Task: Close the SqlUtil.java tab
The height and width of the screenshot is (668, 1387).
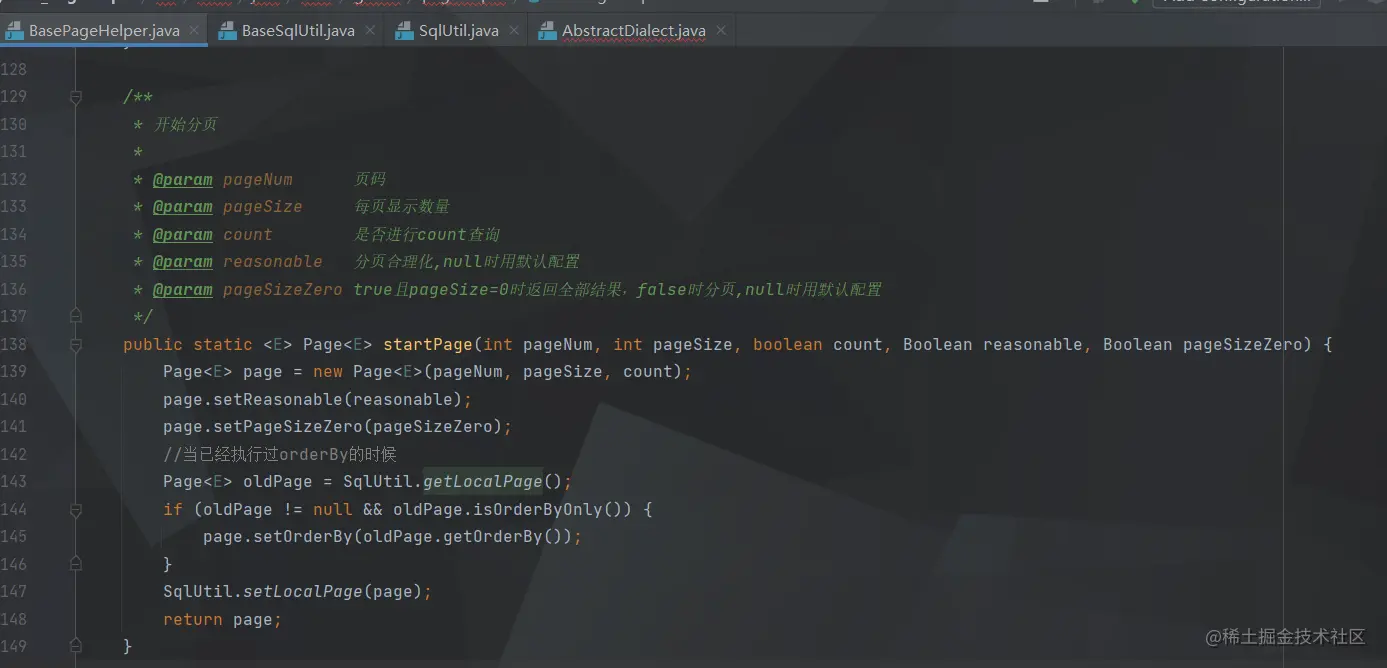Action: (513, 31)
